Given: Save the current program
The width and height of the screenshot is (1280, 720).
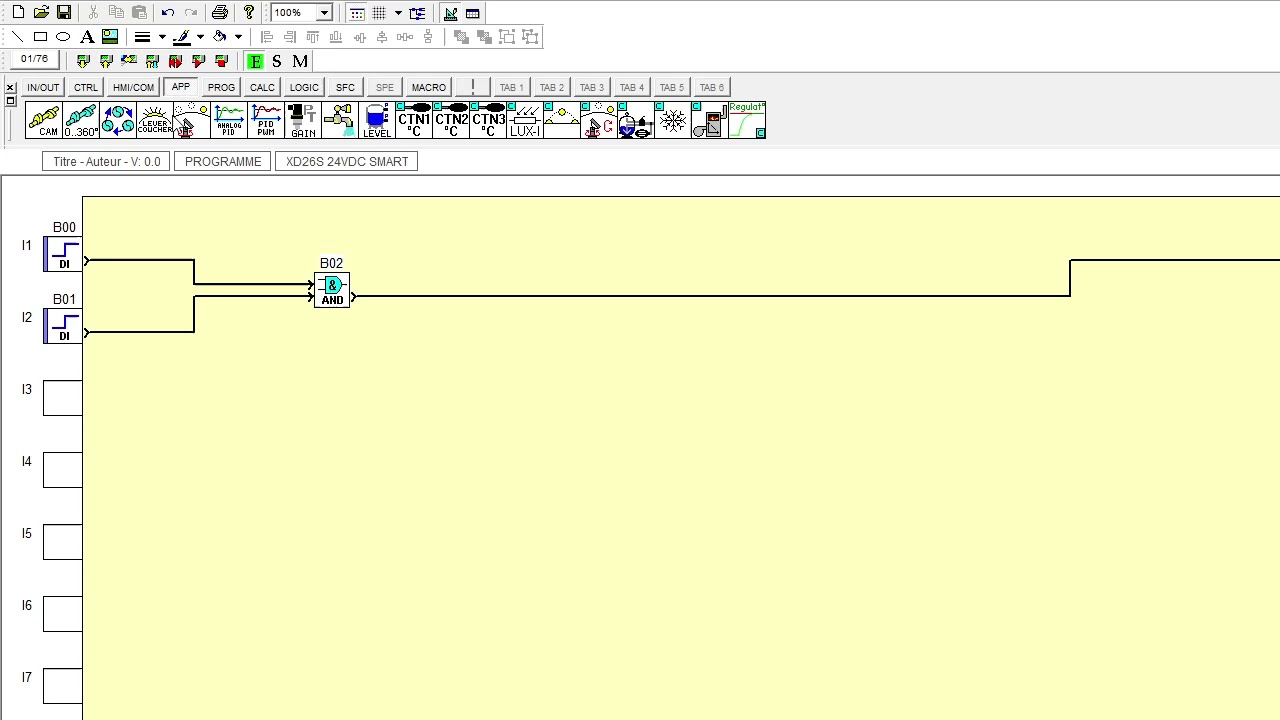Looking at the screenshot, I should click(64, 13).
